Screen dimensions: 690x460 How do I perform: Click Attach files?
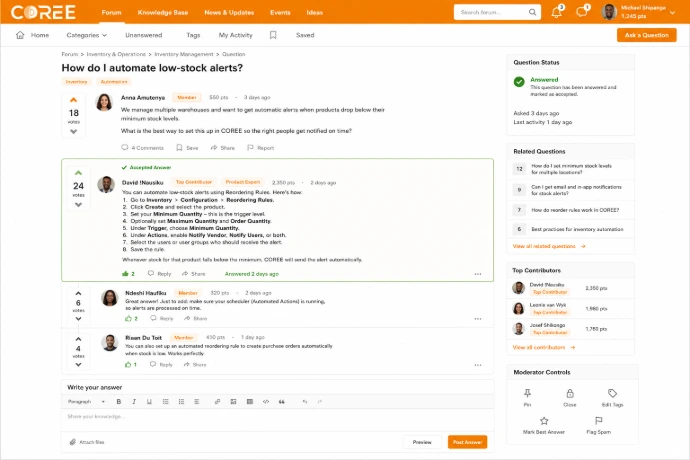coord(87,442)
